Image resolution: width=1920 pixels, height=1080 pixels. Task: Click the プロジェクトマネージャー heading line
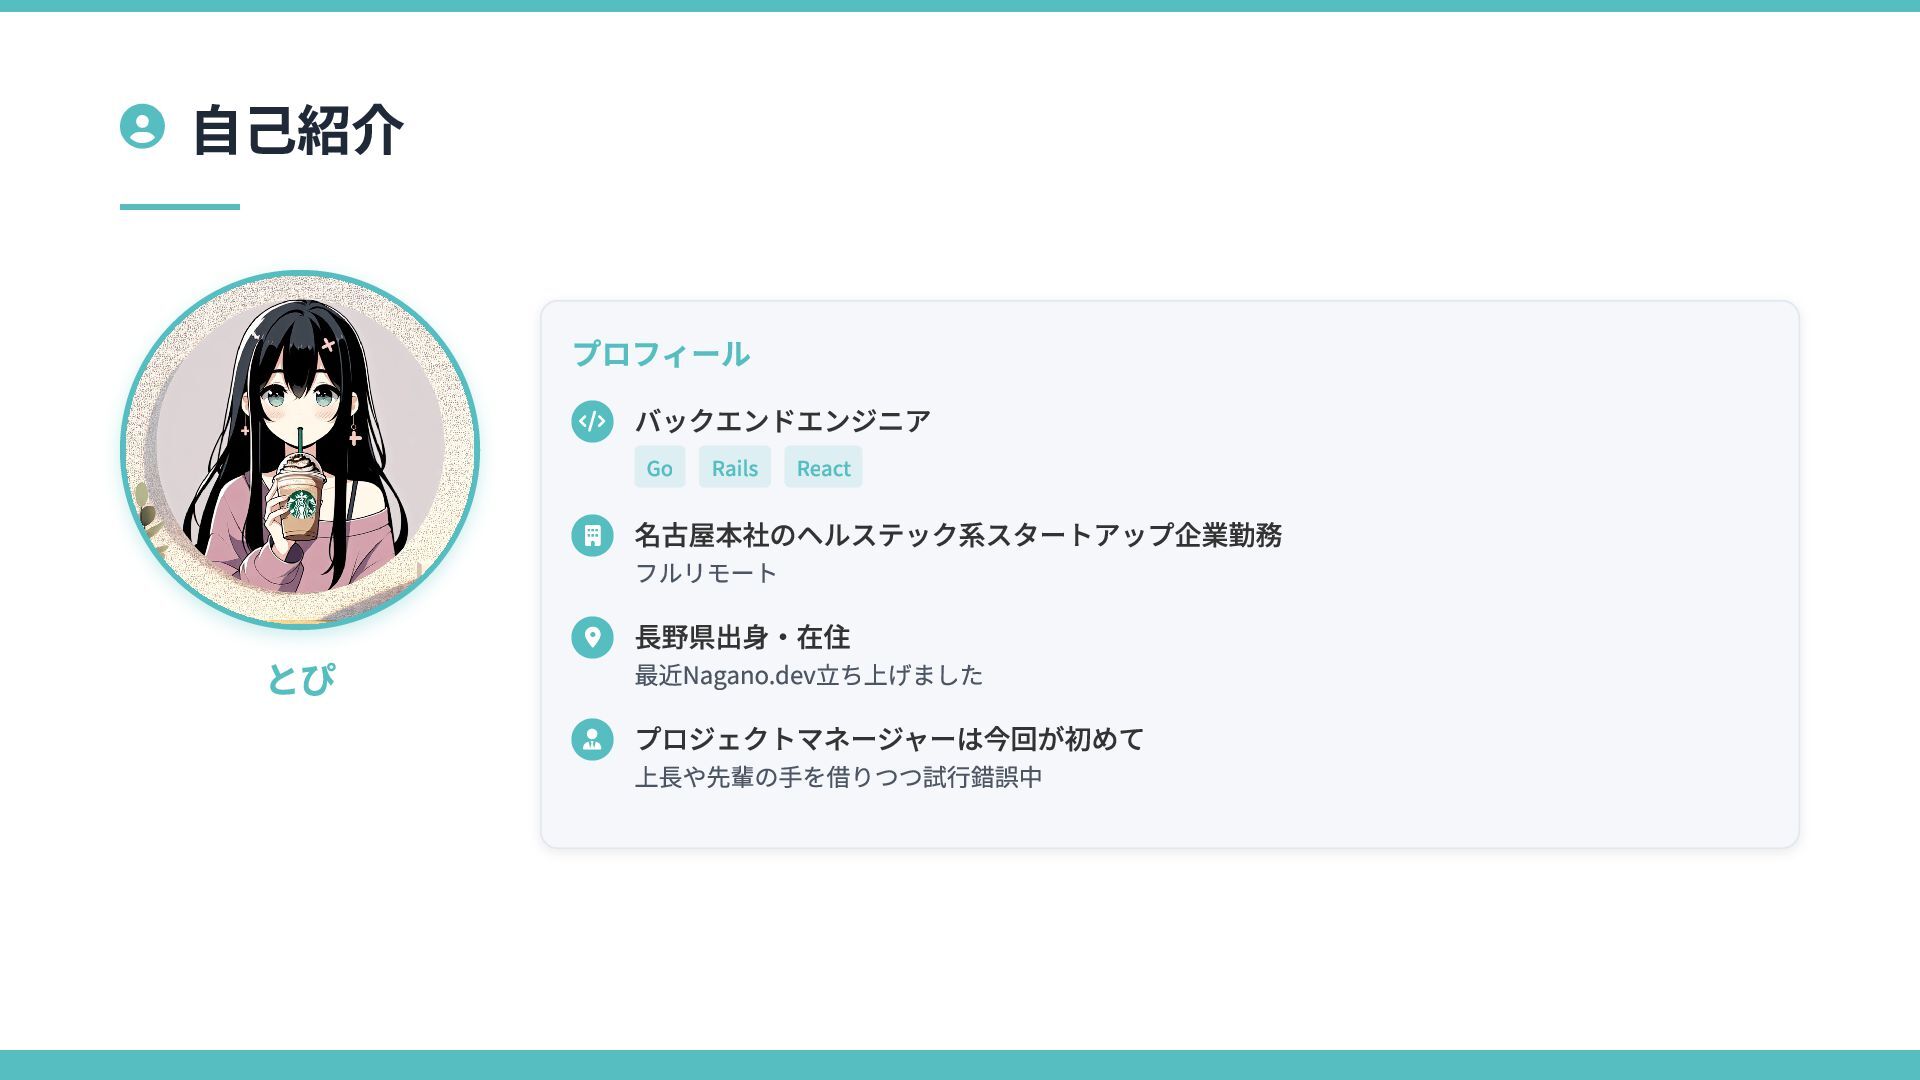point(890,739)
